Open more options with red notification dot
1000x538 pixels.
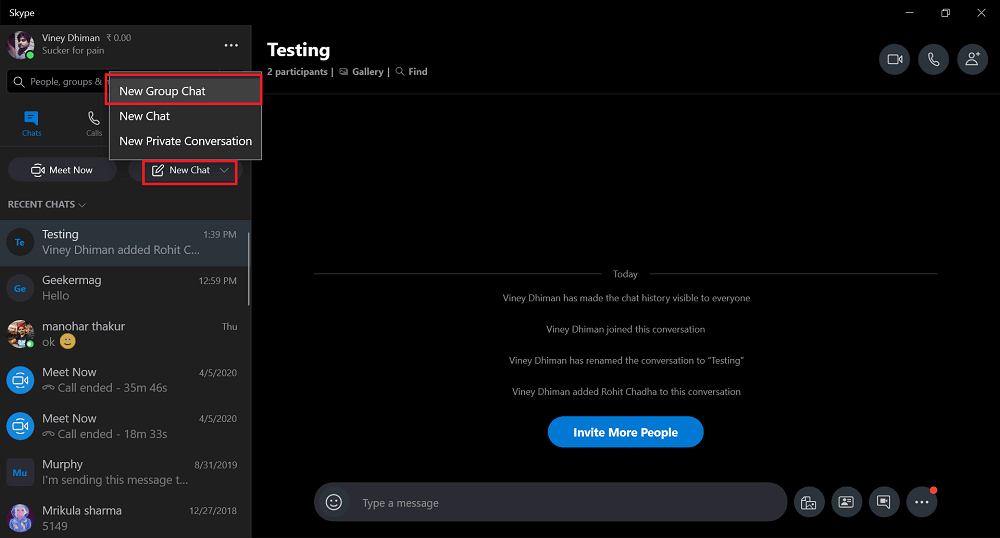click(x=922, y=502)
